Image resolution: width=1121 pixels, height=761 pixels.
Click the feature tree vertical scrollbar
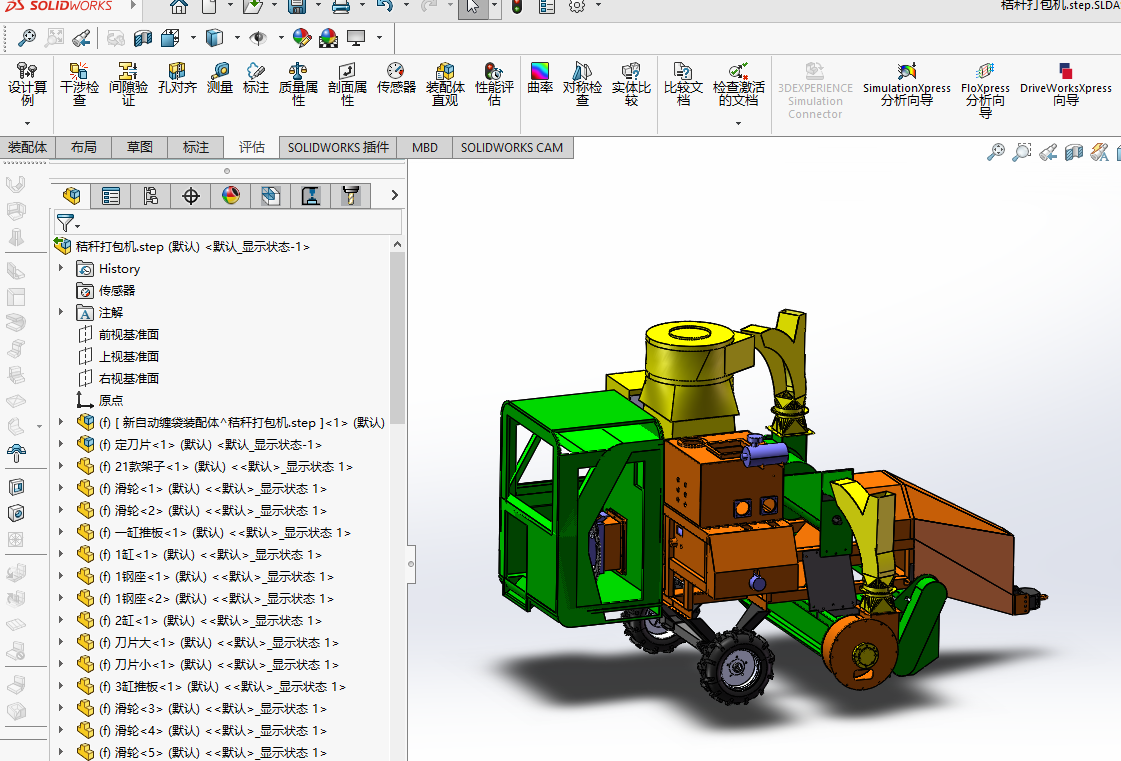[x=397, y=340]
